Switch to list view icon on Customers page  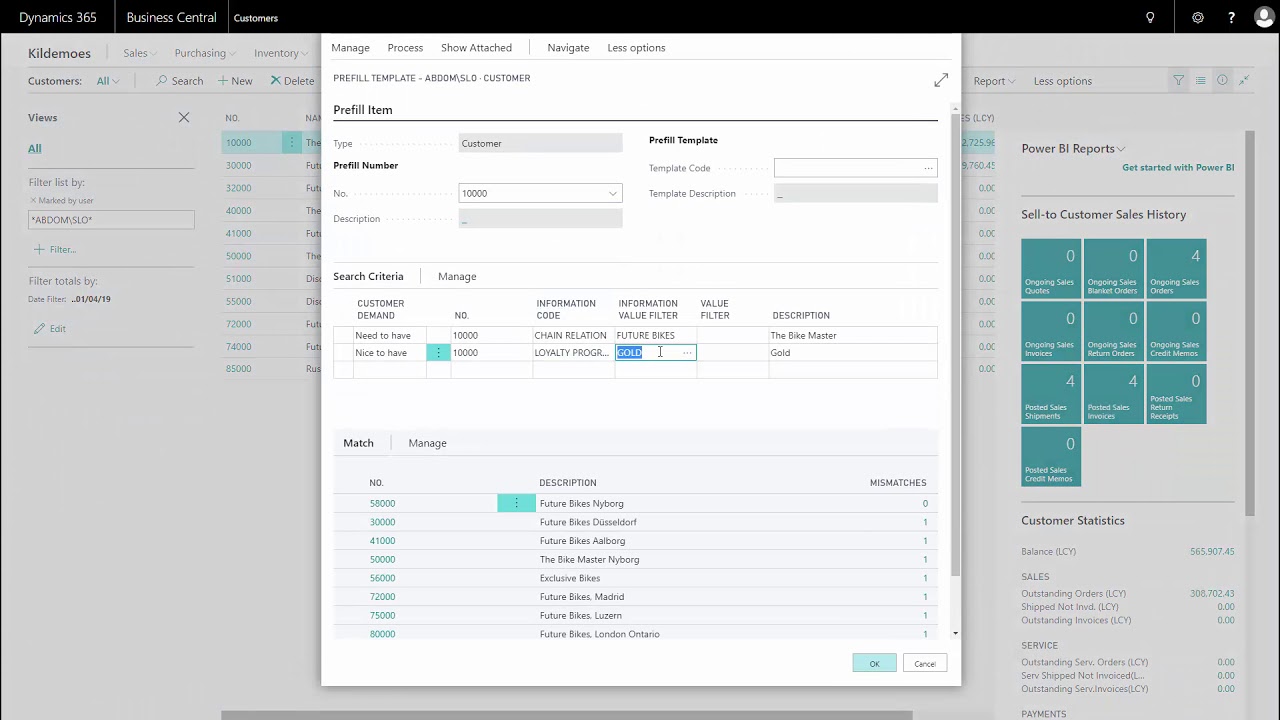(1201, 81)
